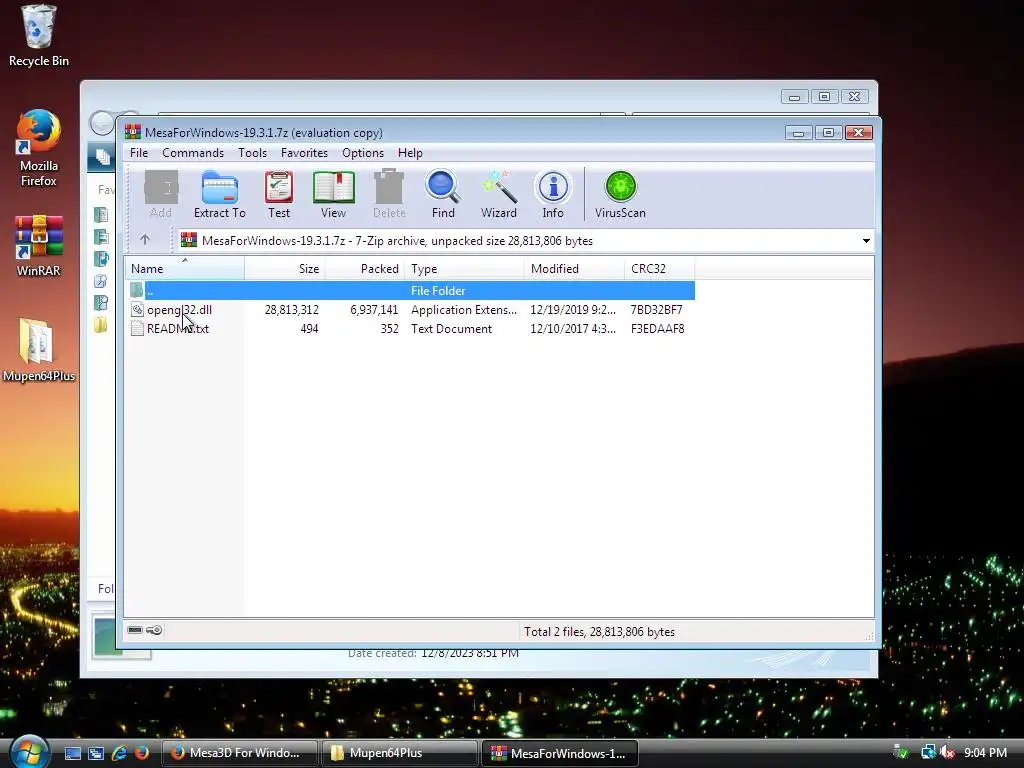Click Text Document type cell

click(x=451, y=328)
